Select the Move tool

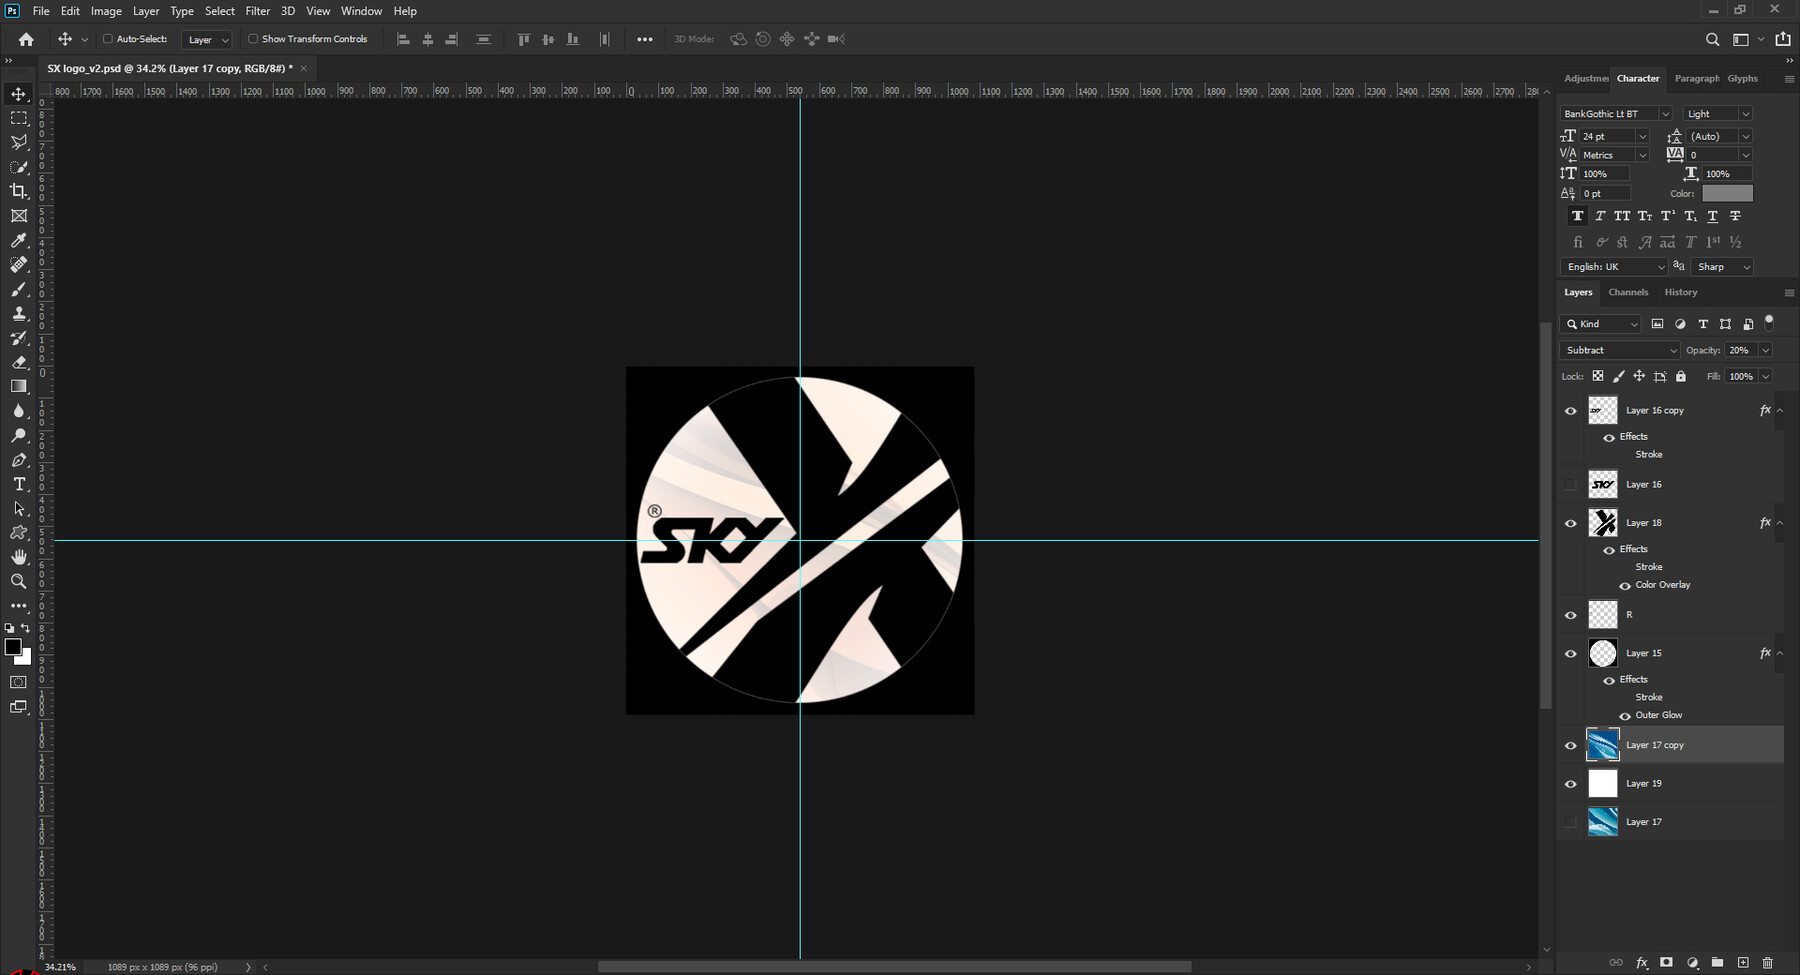[18, 93]
